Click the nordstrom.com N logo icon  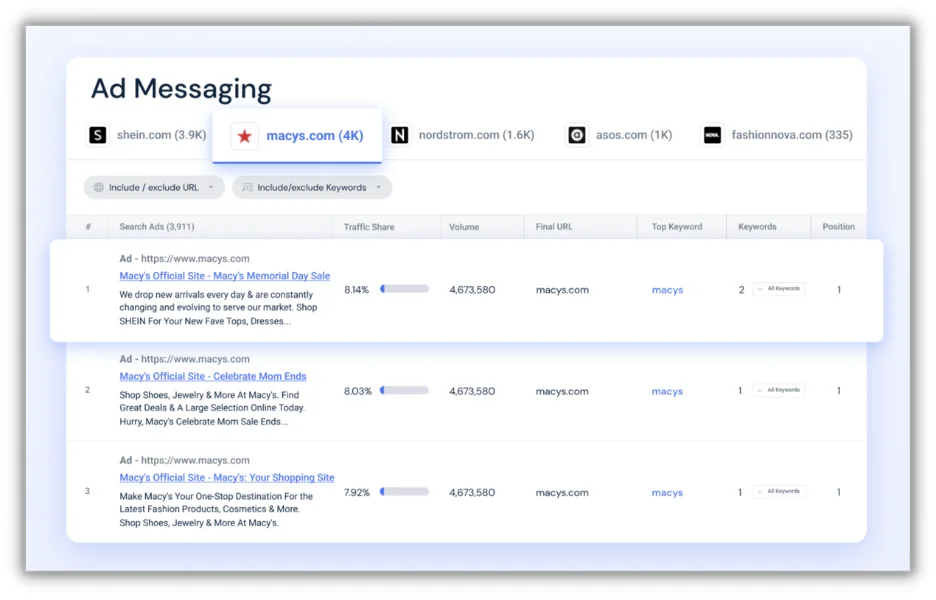pos(399,135)
